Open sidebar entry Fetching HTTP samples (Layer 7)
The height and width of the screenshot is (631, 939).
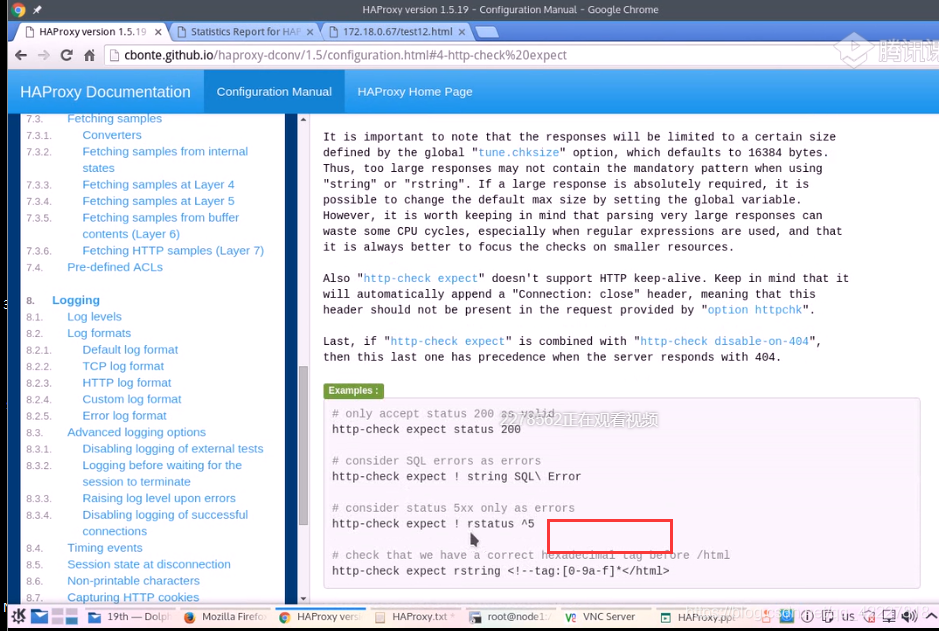tap(173, 251)
